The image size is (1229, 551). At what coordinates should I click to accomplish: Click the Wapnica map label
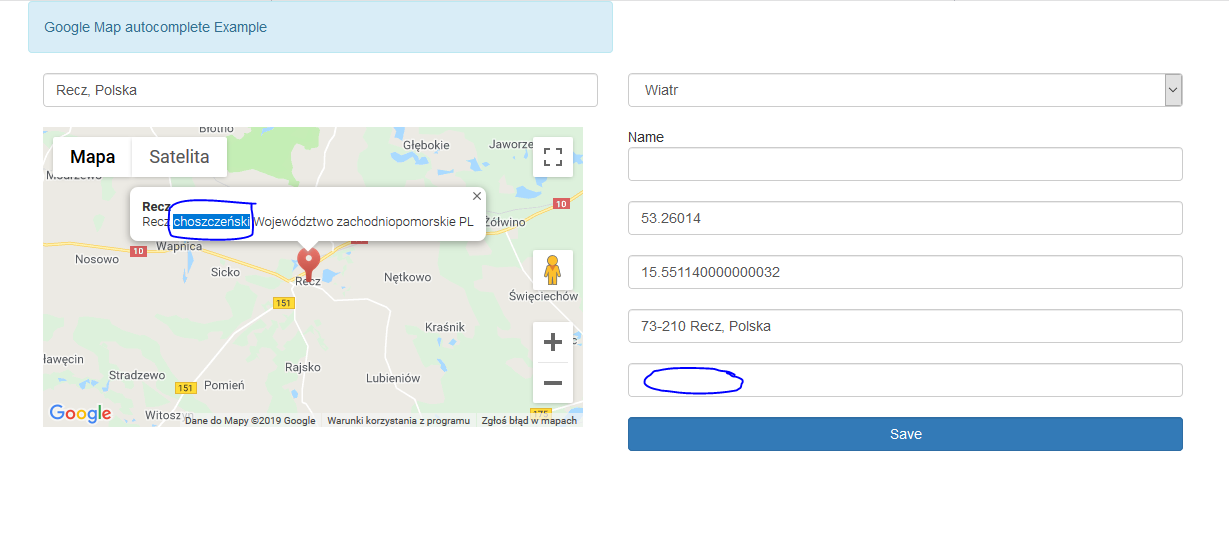[x=179, y=246]
